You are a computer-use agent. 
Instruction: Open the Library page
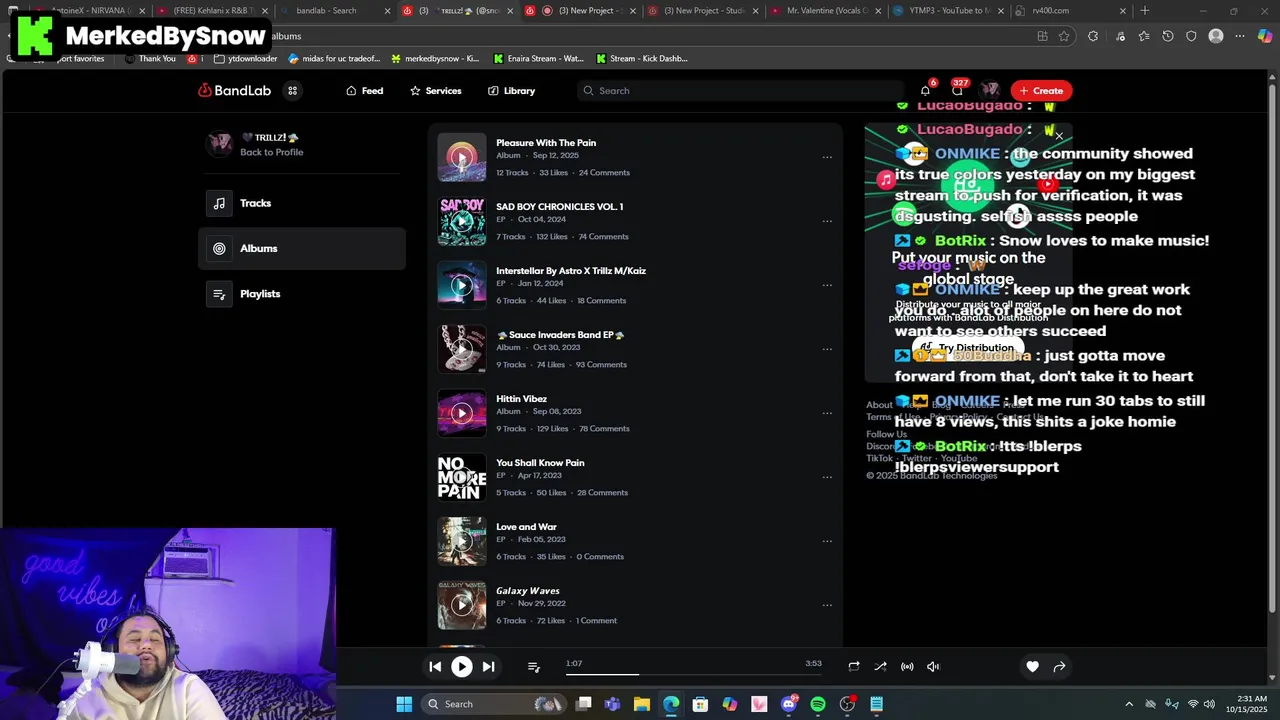[512, 91]
